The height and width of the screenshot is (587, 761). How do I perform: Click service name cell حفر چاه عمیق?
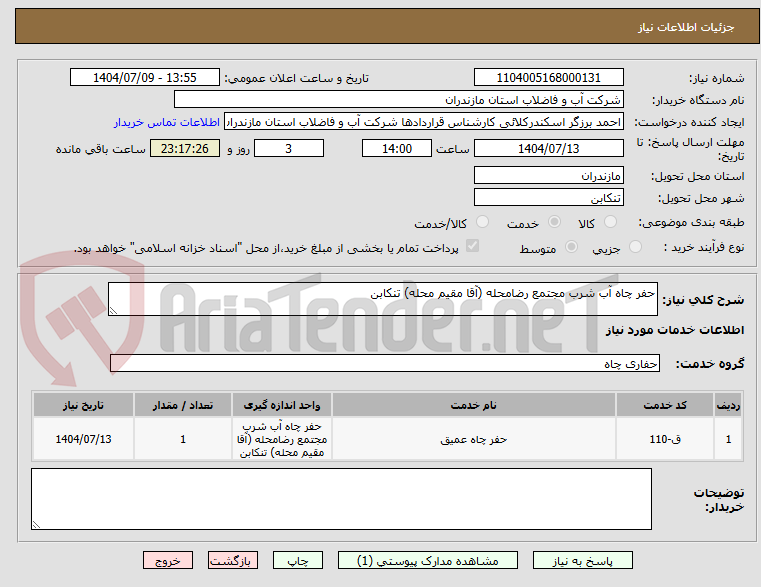pos(474,439)
